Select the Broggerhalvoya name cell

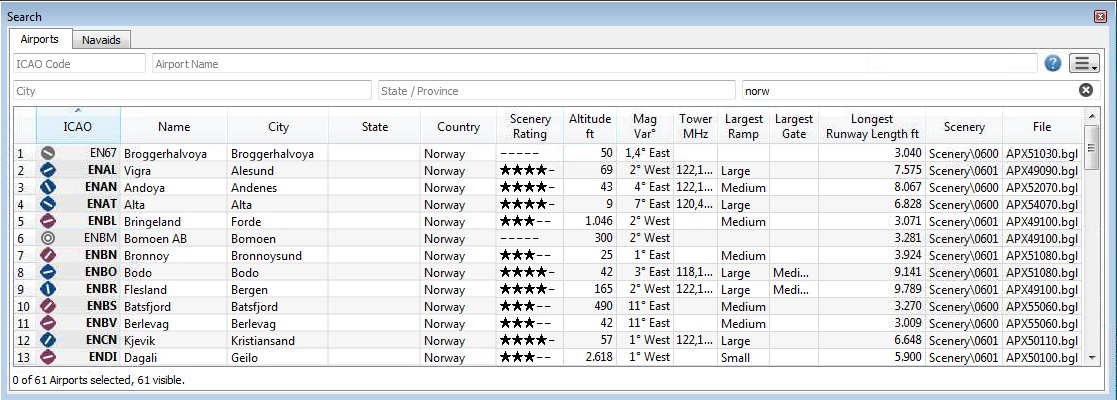point(174,153)
